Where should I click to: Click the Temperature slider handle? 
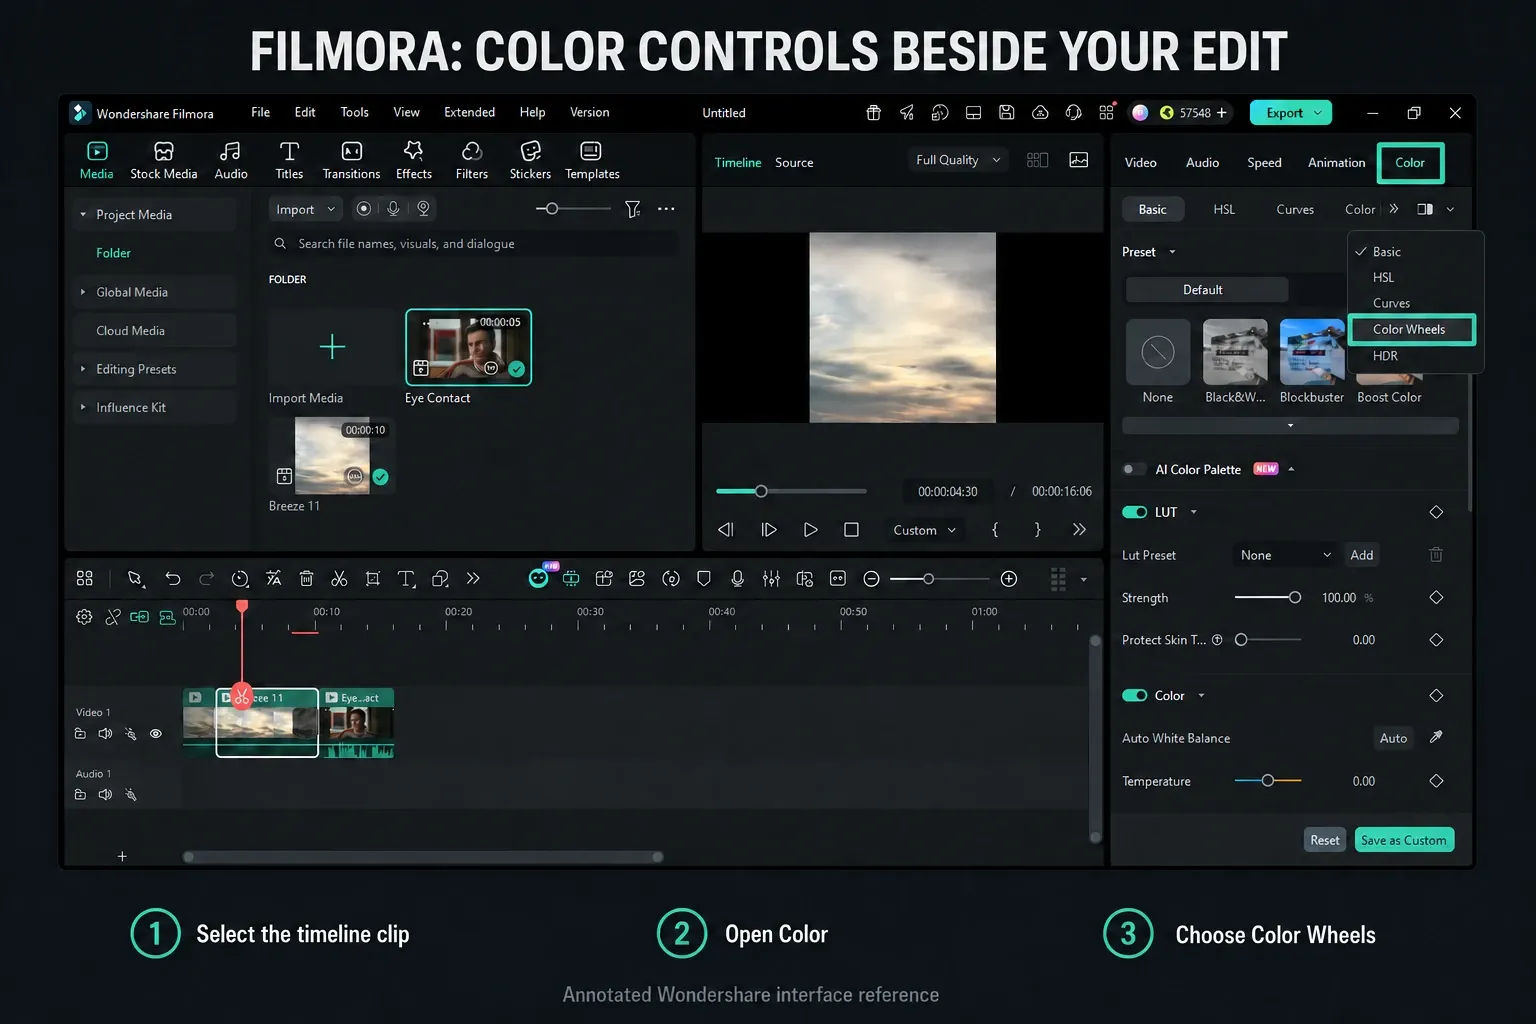(1267, 780)
